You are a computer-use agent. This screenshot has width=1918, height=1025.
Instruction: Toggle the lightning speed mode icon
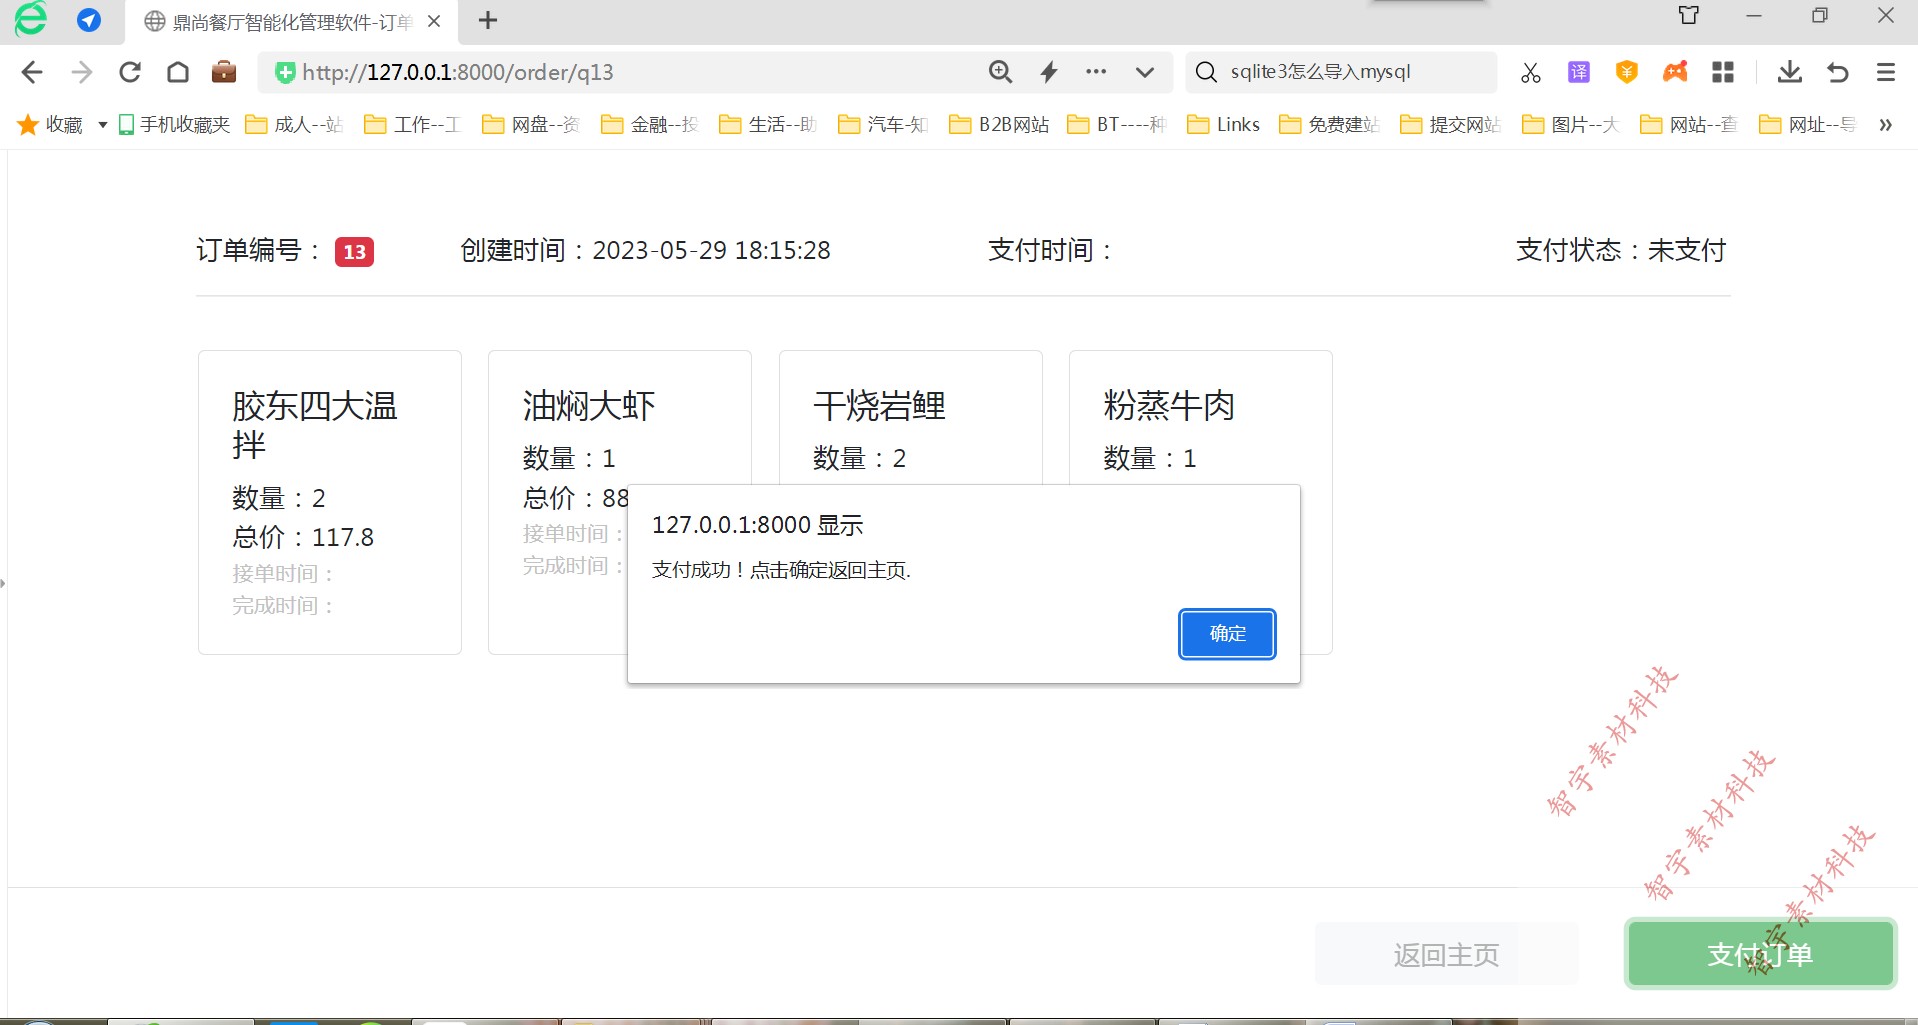tap(1049, 72)
